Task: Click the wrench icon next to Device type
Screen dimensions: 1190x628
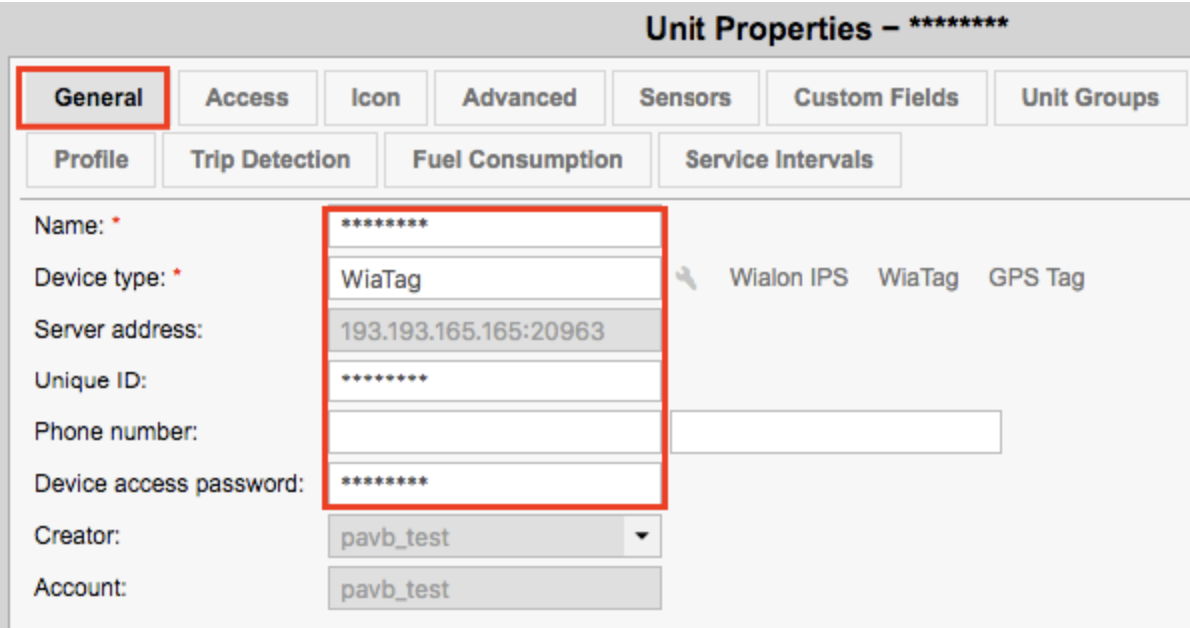Action: pos(685,279)
